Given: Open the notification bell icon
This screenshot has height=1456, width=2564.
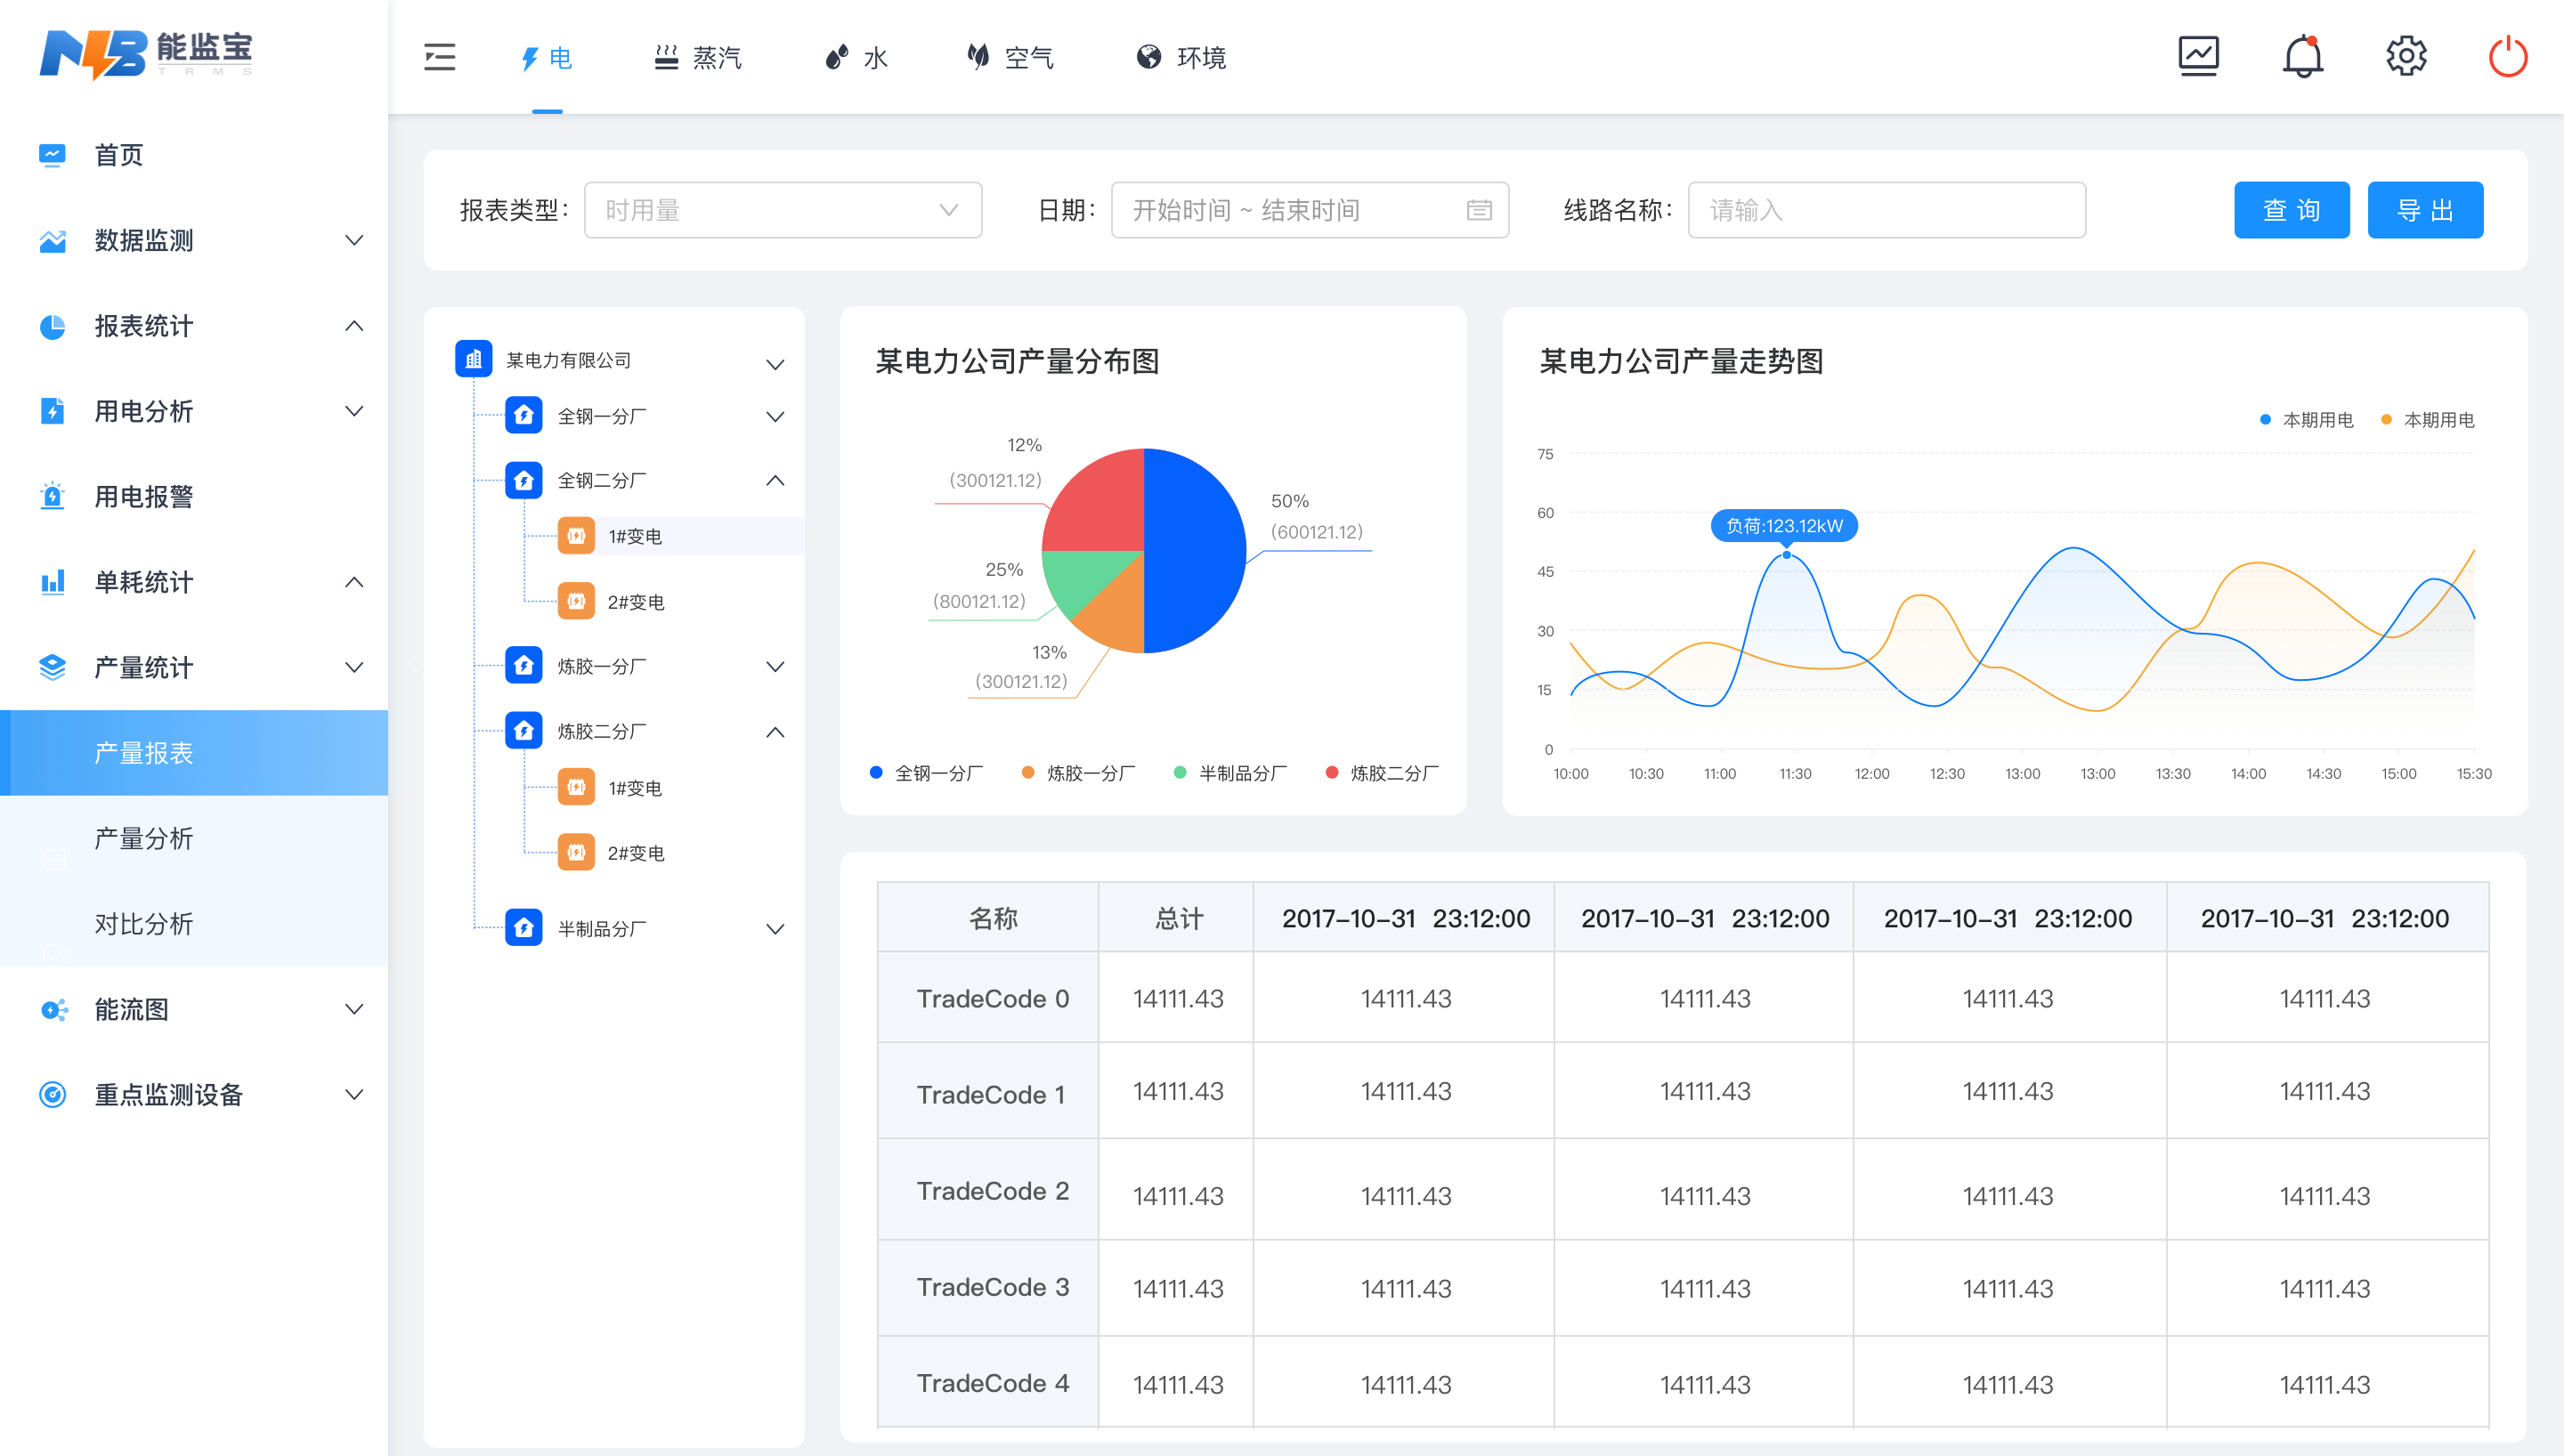Looking at the screenshot, I should coord(2302,56).
